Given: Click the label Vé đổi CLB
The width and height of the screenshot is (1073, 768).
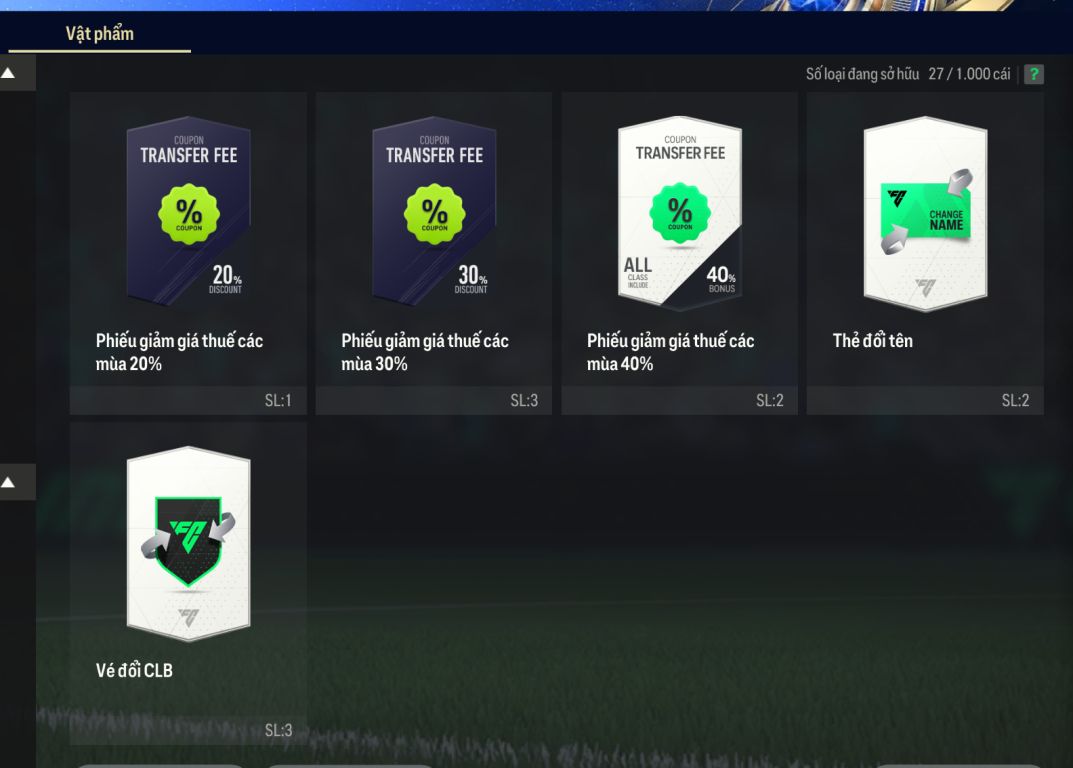Looking at the screenshot, I should 134,671.
